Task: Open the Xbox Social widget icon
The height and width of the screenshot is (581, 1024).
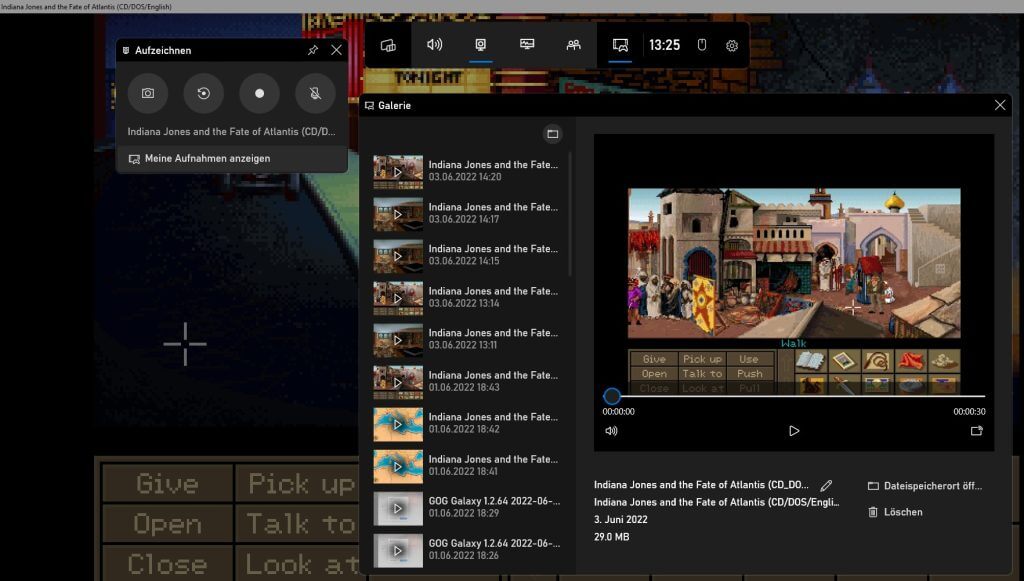Action: coord(573,44)
